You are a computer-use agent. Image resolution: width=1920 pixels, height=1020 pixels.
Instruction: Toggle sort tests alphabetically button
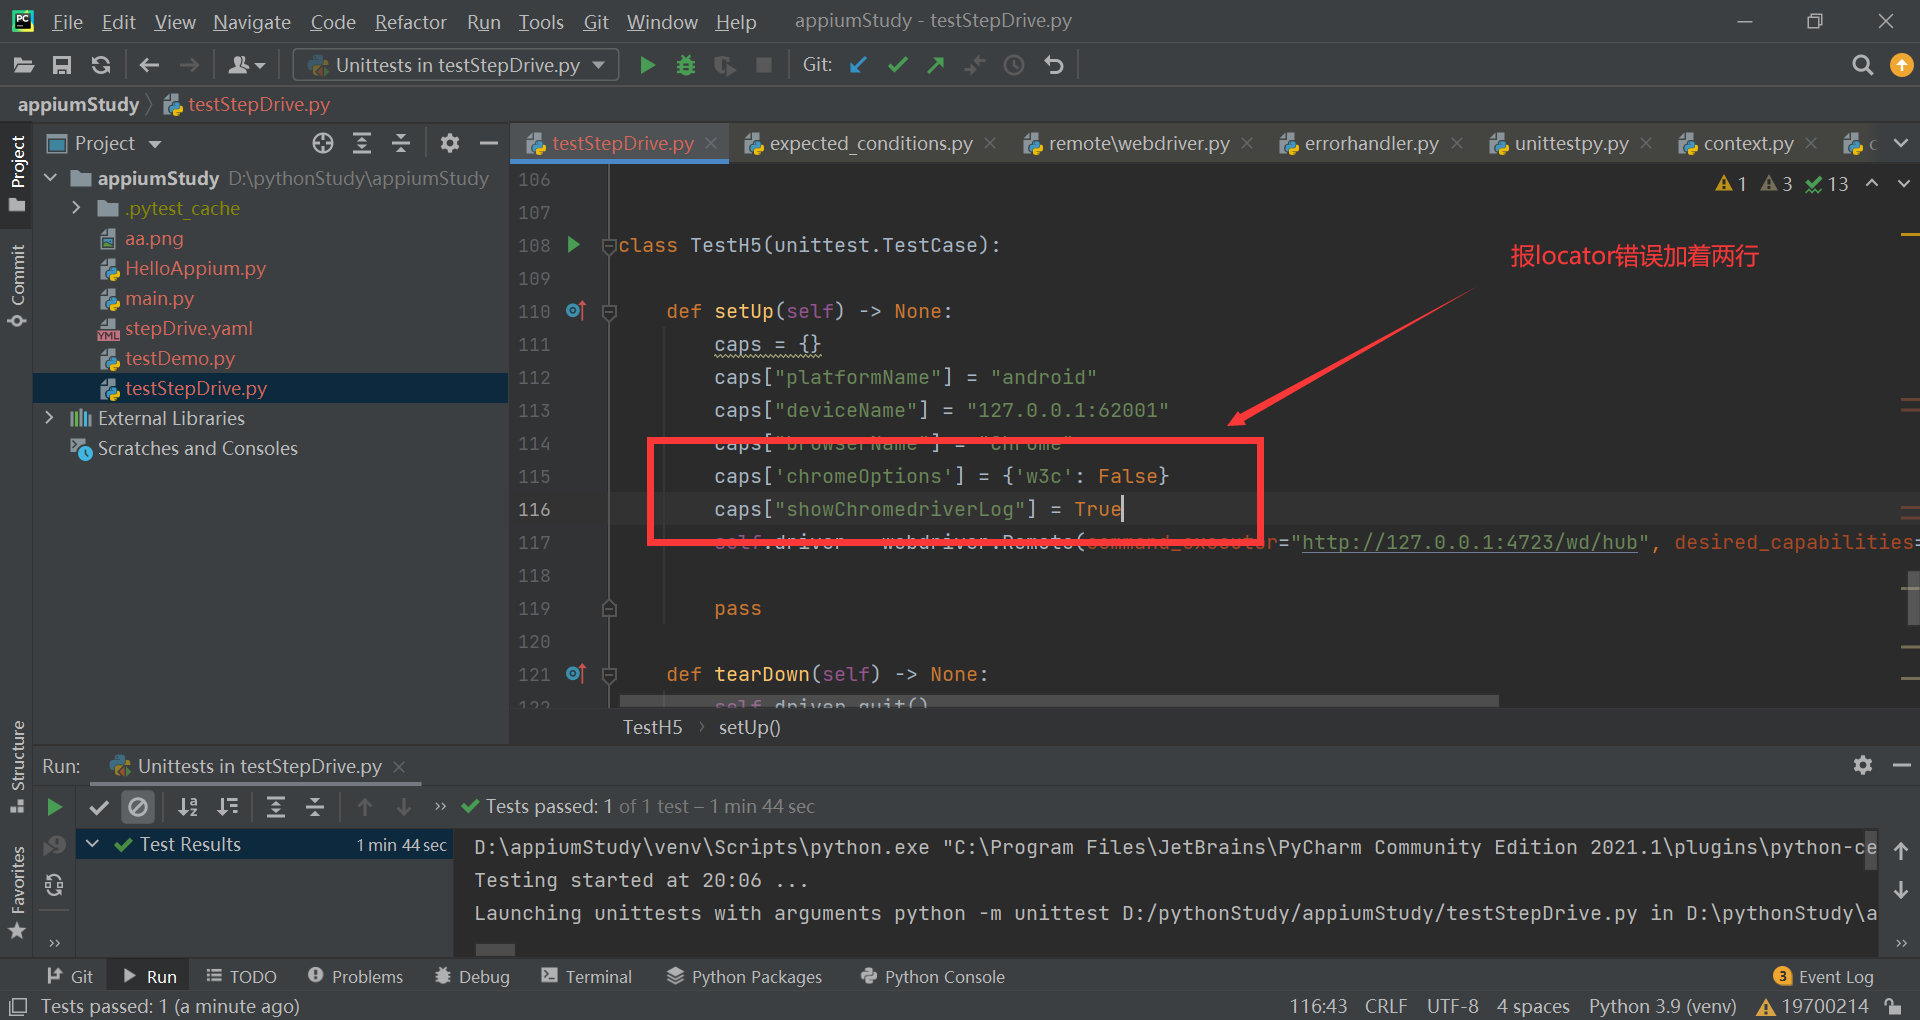(x=187, y=807)
